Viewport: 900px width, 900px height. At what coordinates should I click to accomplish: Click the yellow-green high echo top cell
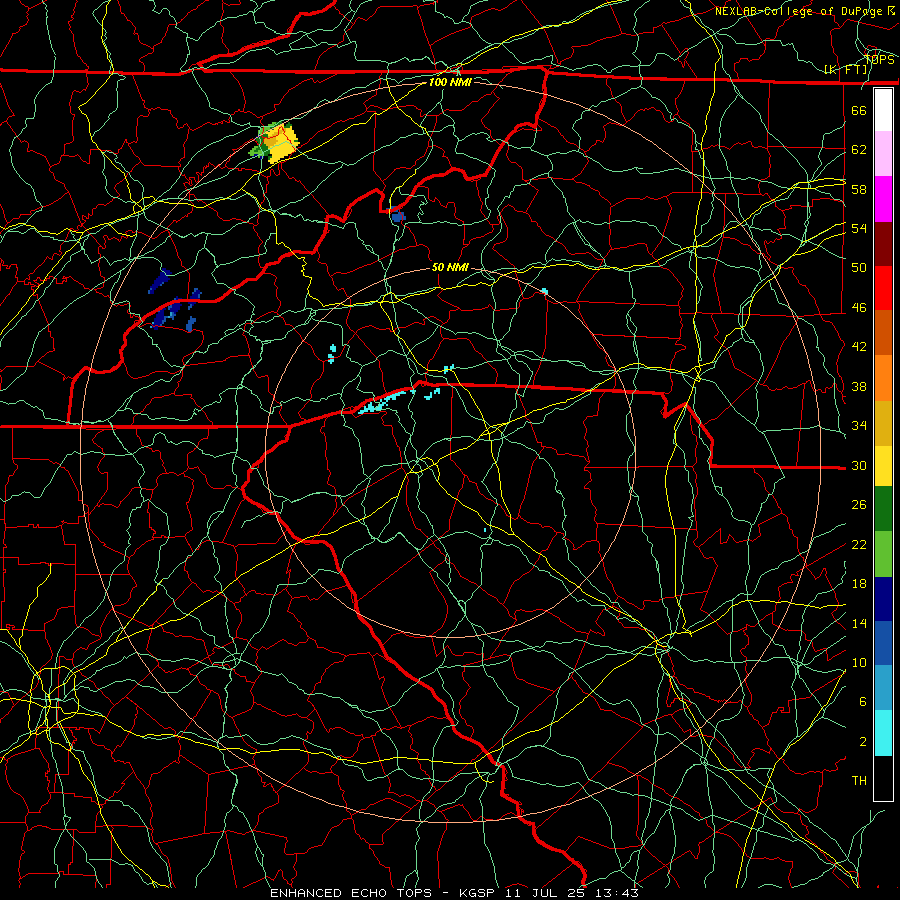click(275, 142)
